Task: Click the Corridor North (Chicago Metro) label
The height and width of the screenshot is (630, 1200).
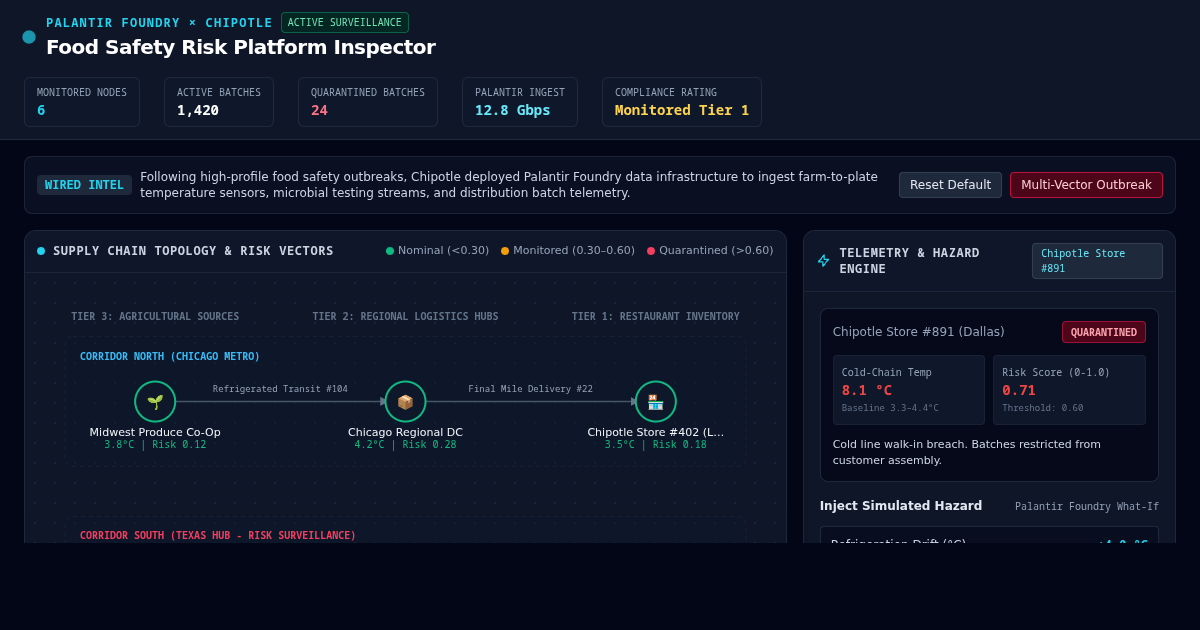Action: 170,357
